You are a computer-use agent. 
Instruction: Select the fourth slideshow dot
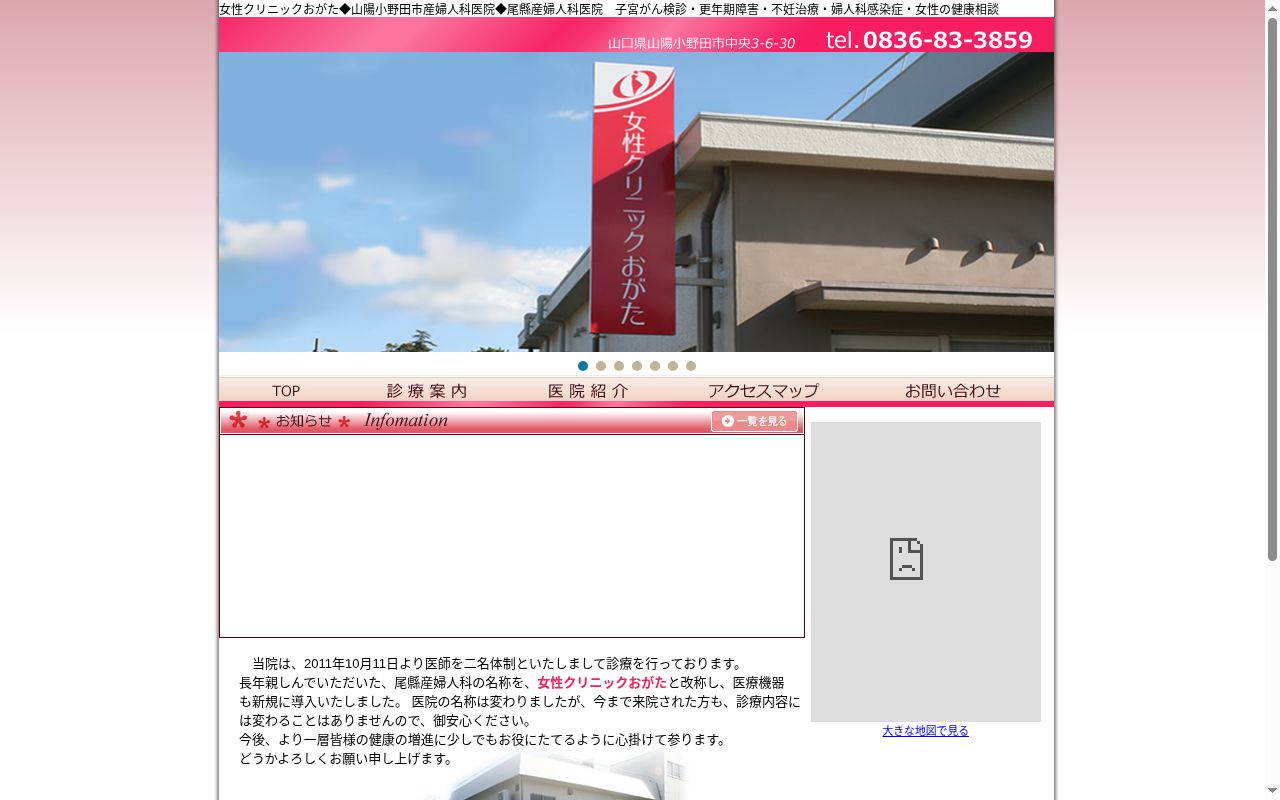coord(637,366)
